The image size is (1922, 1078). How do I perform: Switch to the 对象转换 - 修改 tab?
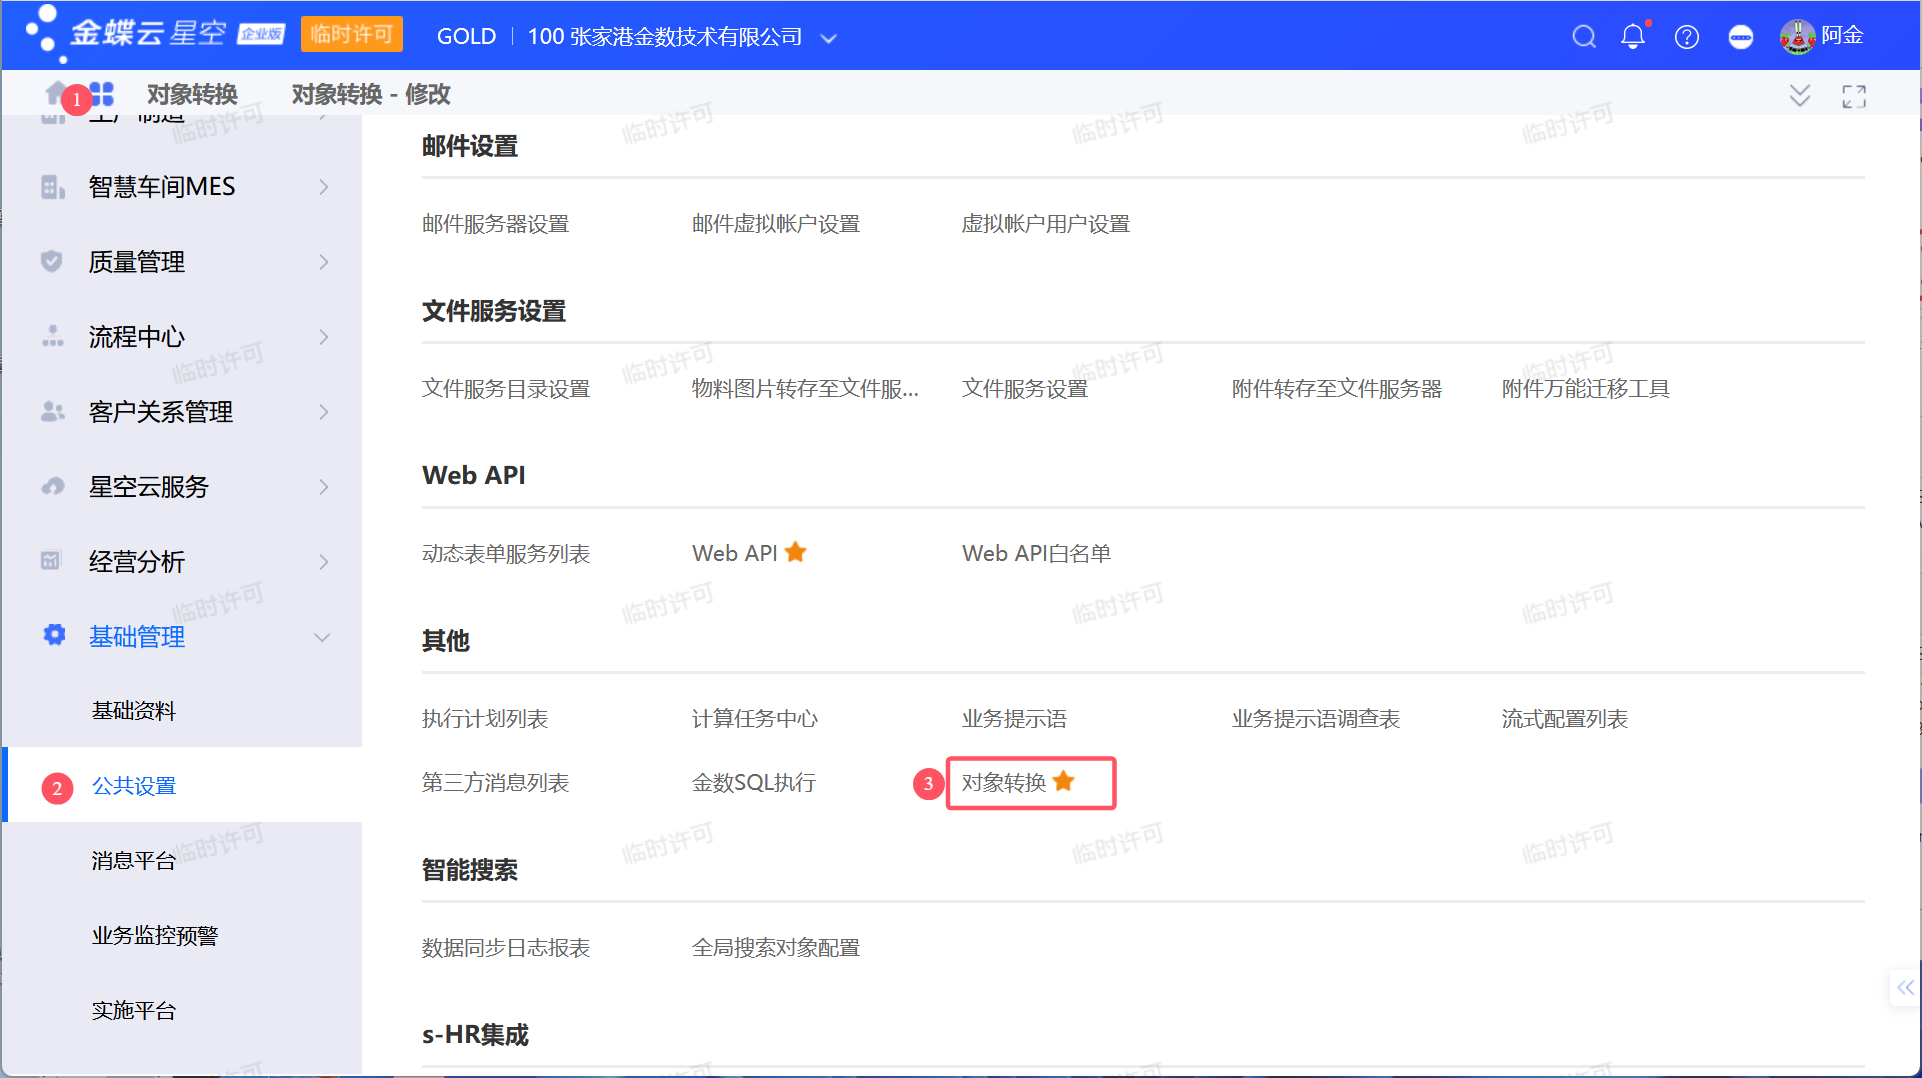[371, 94]
